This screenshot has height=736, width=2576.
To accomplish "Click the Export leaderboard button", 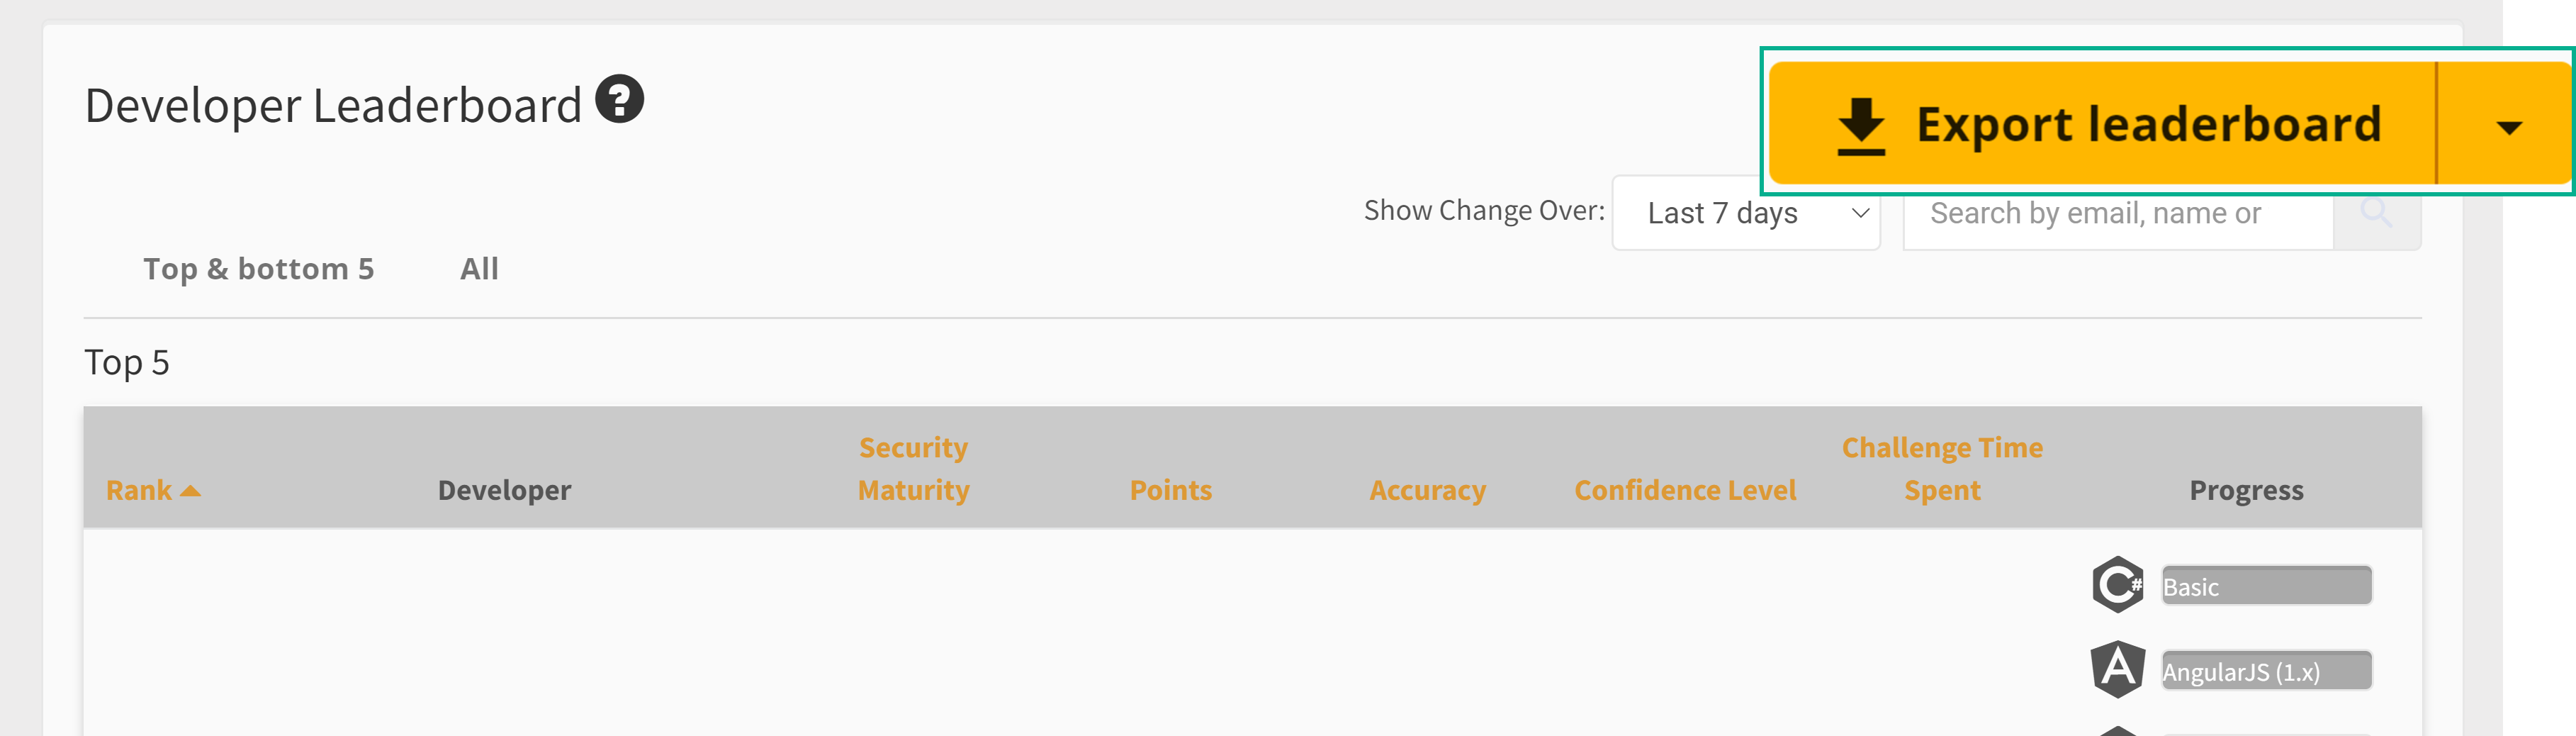I will click(2102, 123).
